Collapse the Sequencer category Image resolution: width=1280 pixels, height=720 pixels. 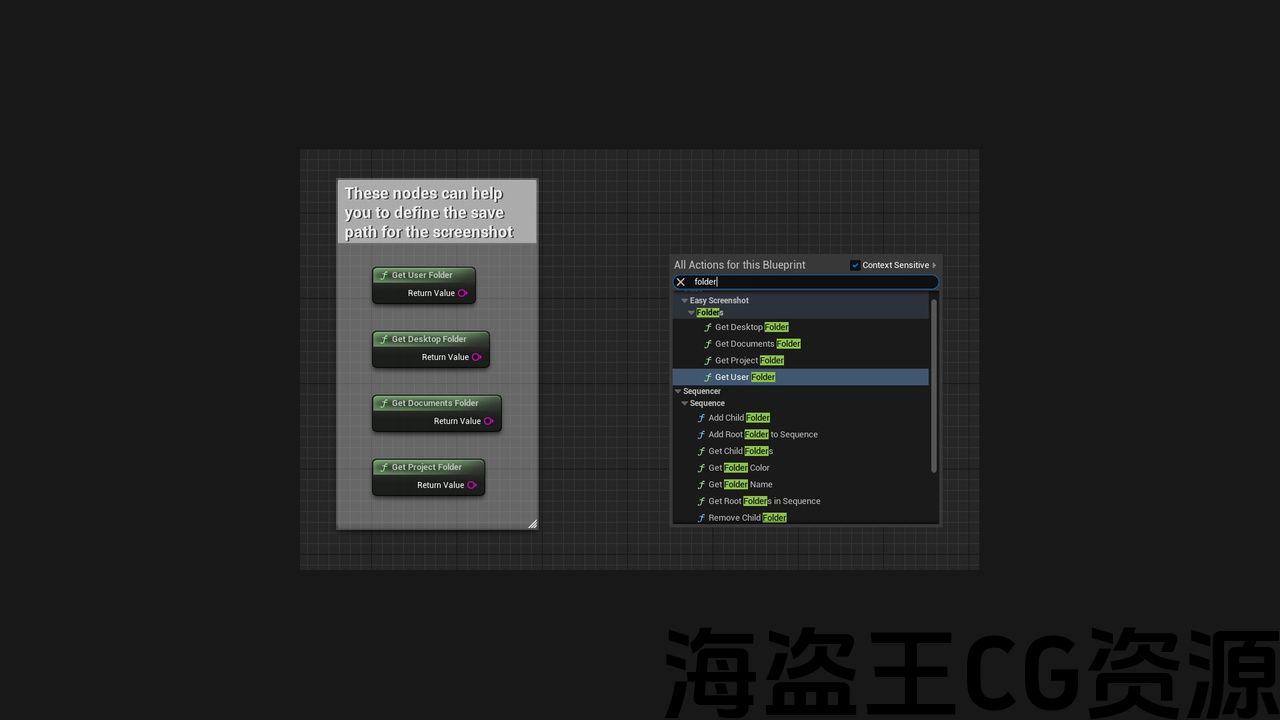pos(678,392)
